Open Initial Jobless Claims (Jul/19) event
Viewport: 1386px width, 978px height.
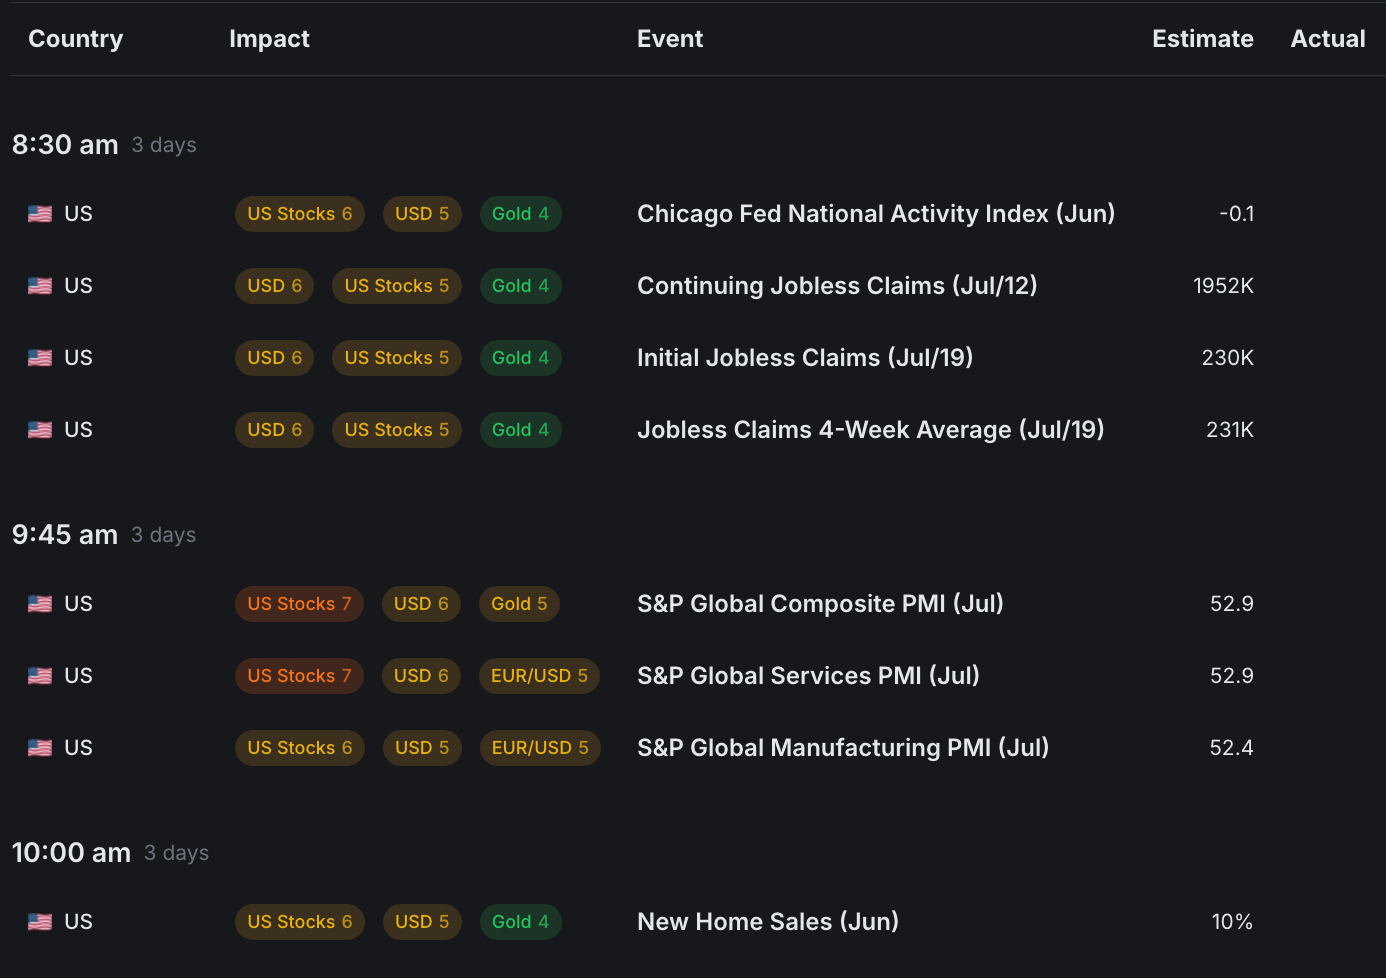pos(804,358)
